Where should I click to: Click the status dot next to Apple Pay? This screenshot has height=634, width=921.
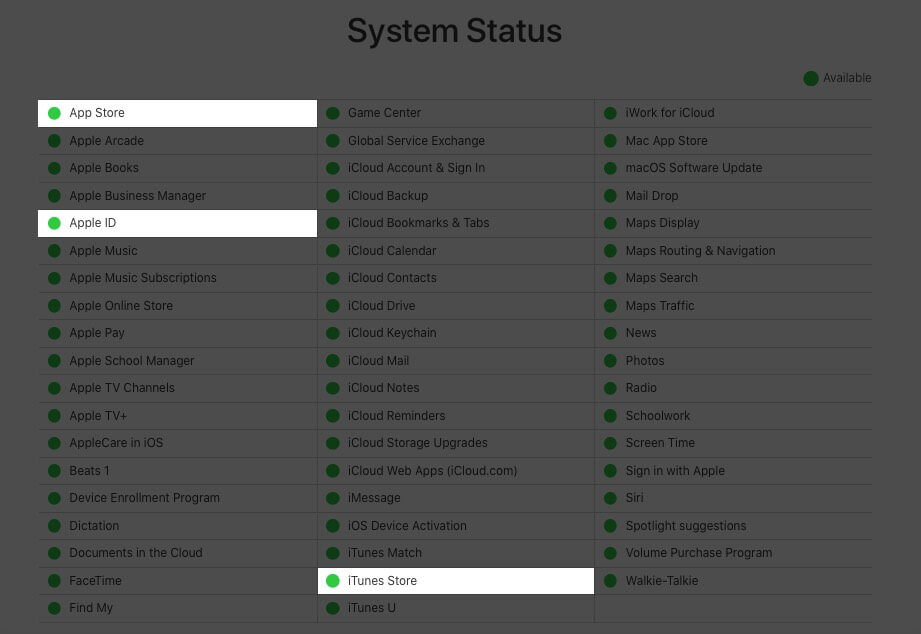pyautogui.click(x=54, y=333)
